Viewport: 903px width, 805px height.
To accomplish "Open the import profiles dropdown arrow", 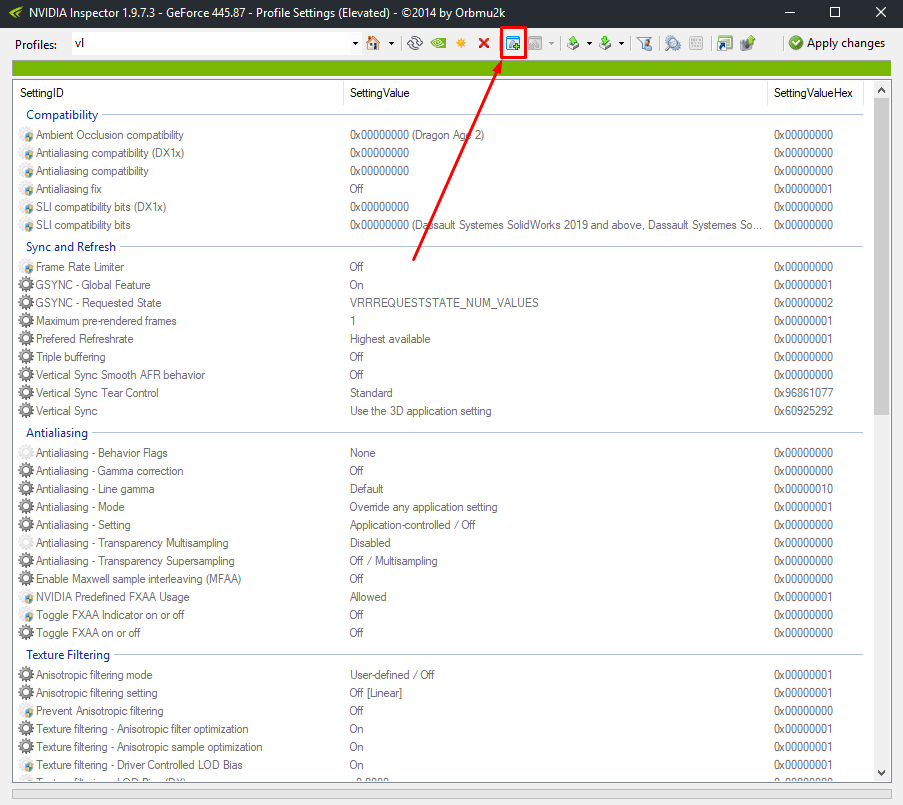I will 621,43.
